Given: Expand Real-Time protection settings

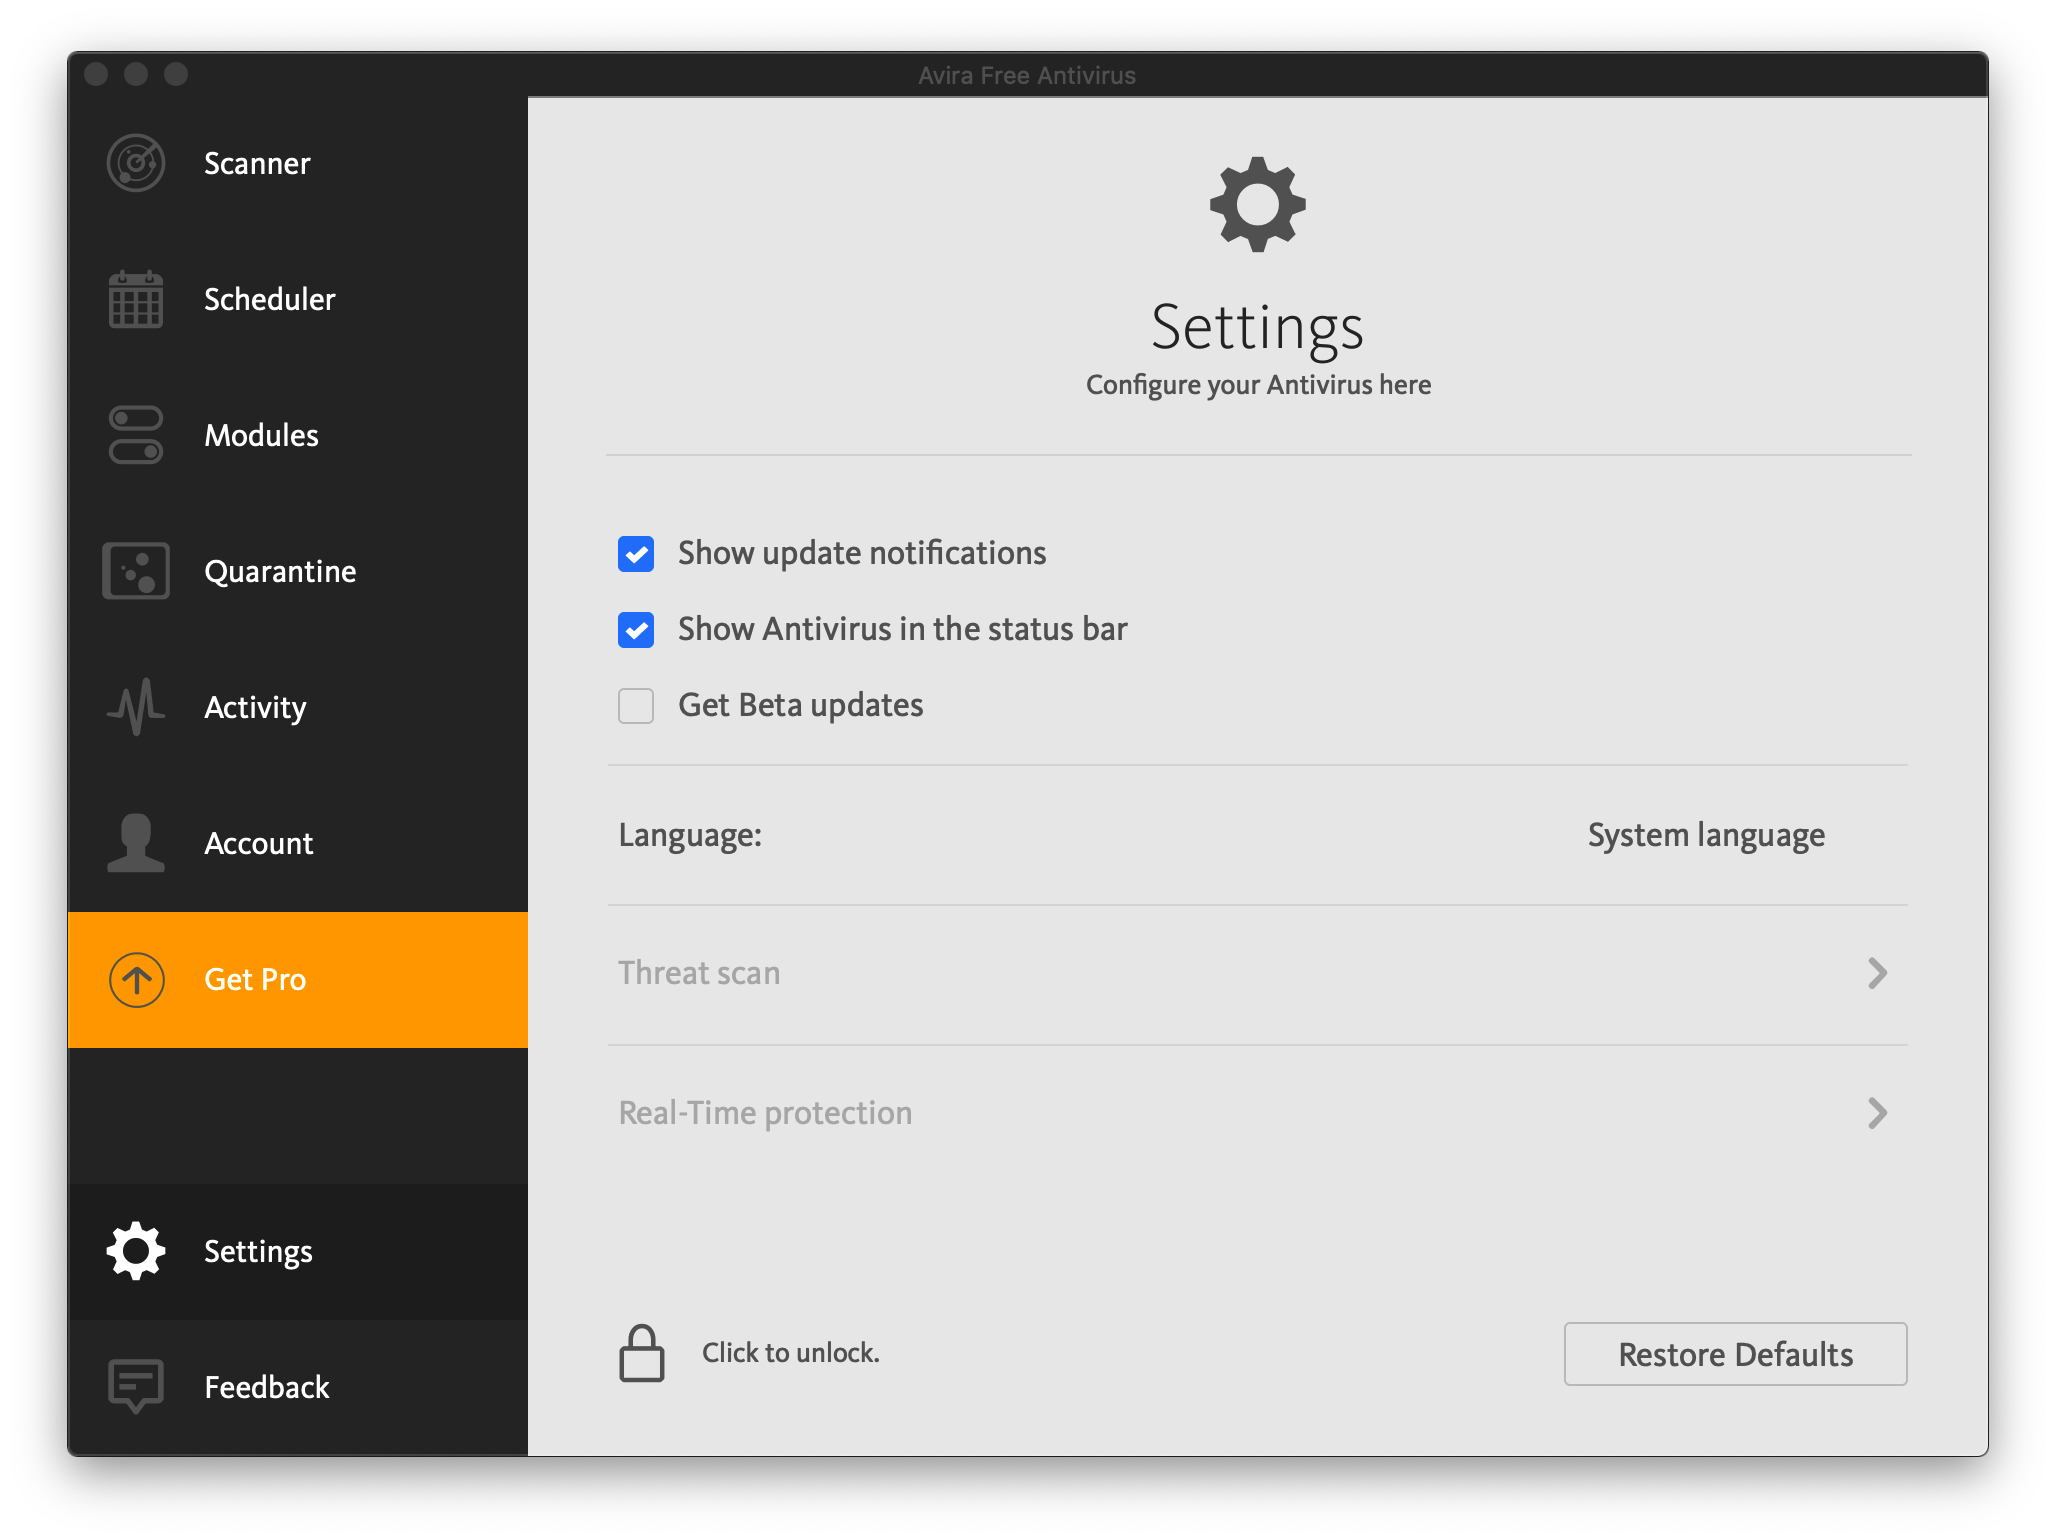Looking at the screenshot, I should [x=1880, y=1111].
